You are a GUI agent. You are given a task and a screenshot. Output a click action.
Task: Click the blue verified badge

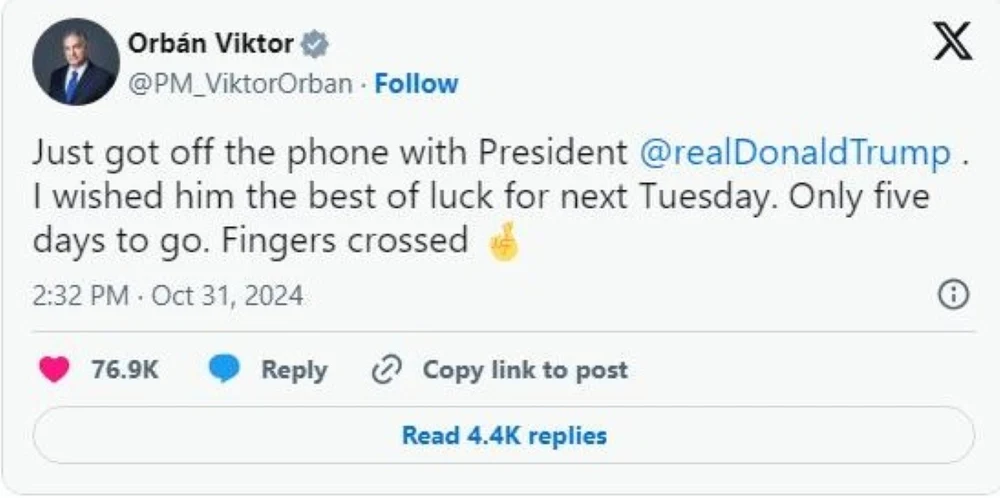pyautogui.click(x=315, y=44)
